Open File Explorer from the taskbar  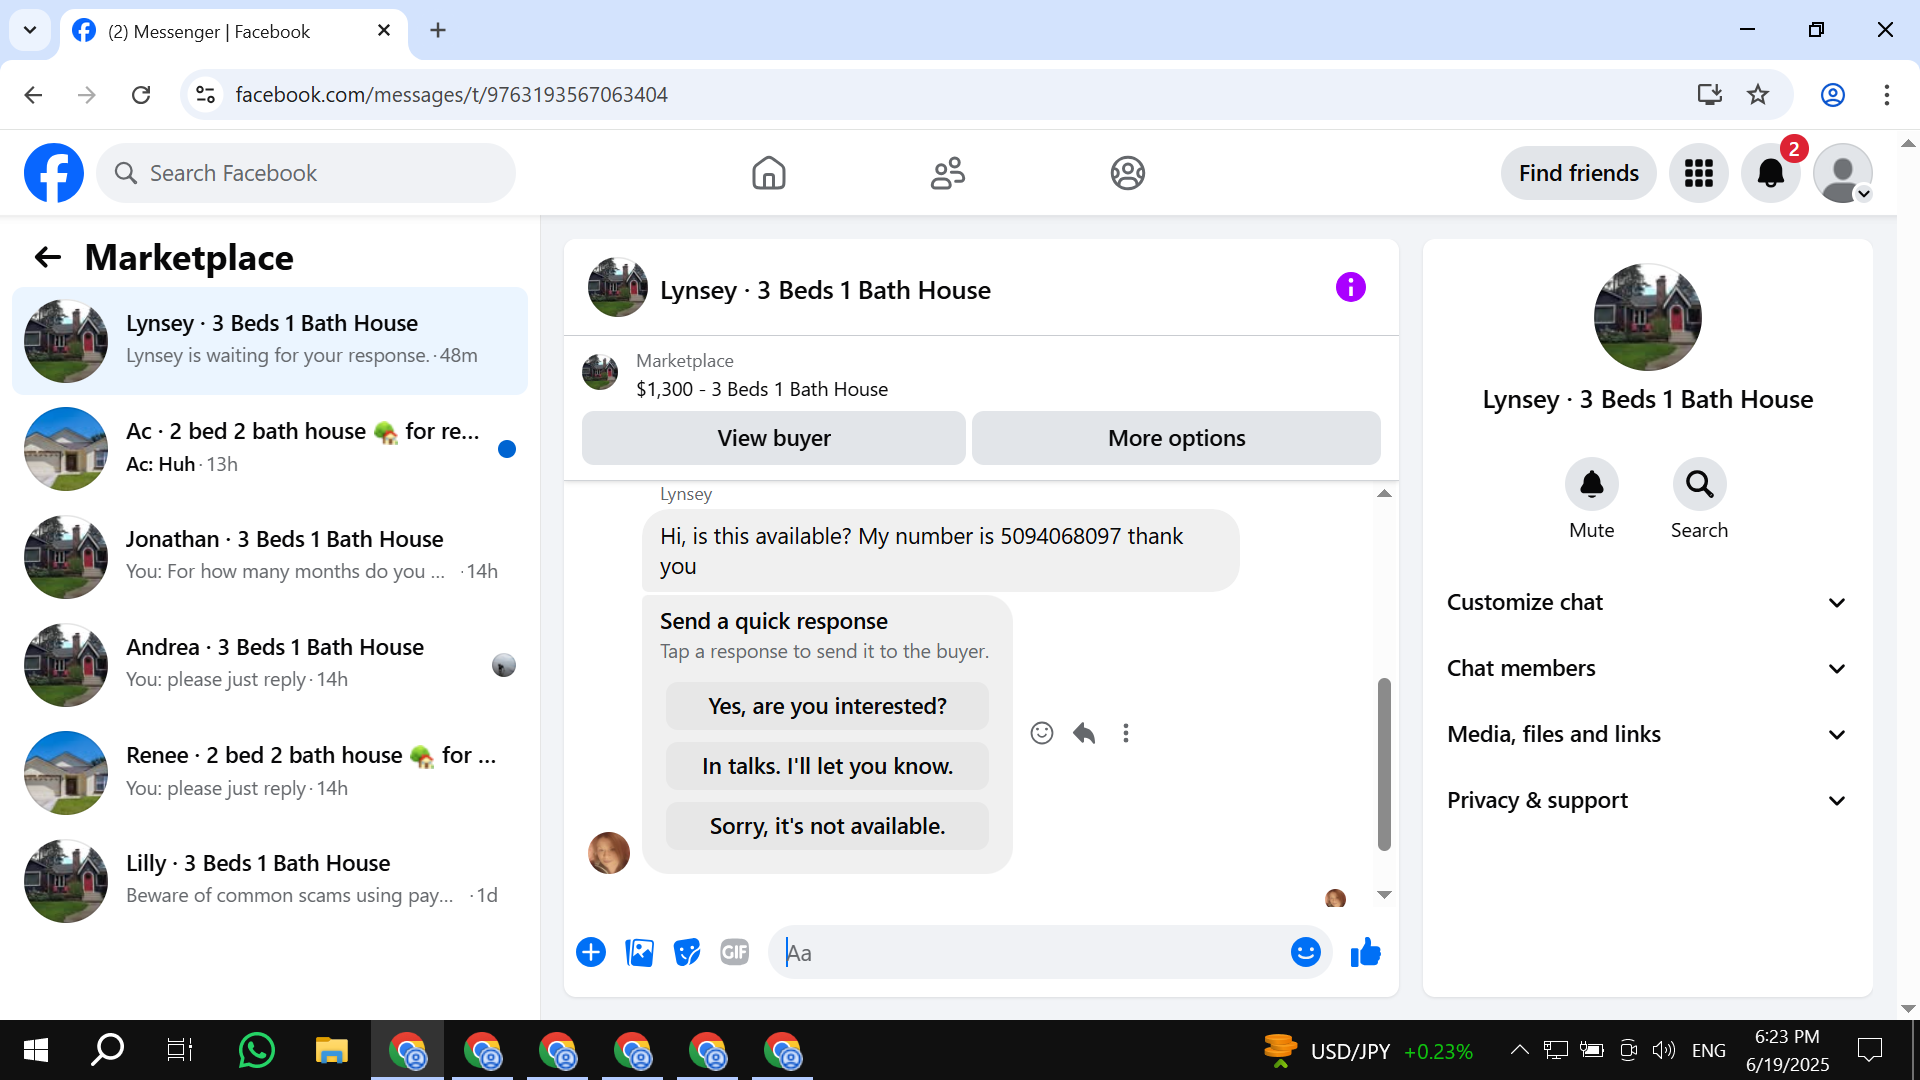331,1050
